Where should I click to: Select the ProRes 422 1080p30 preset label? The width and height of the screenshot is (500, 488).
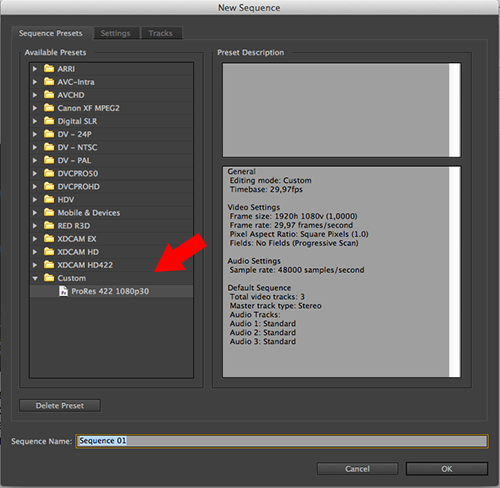click(110, 291)
